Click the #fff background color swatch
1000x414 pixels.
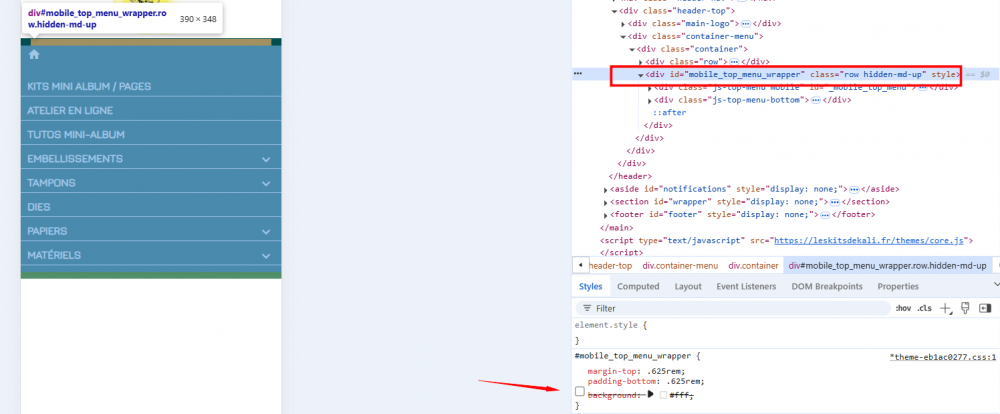tap(663, 396)
